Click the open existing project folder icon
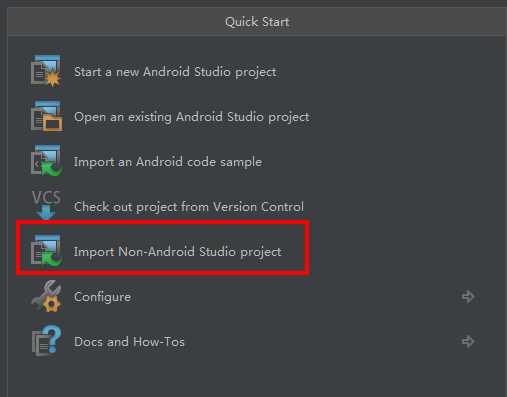This screenshot has width=507, height=397. pos(46,116)
